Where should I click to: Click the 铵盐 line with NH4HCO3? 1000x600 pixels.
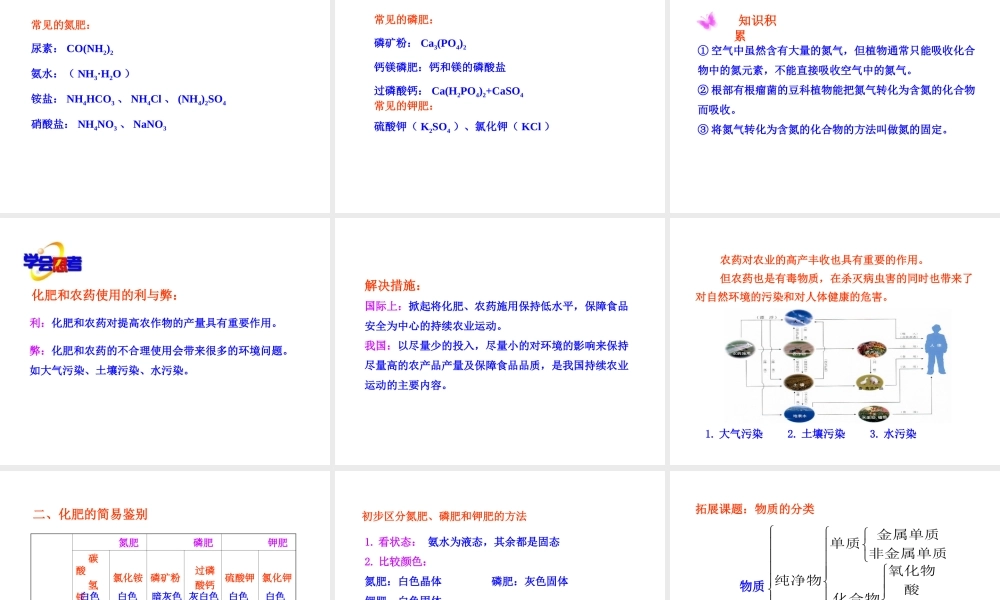(x=128, y=99)
